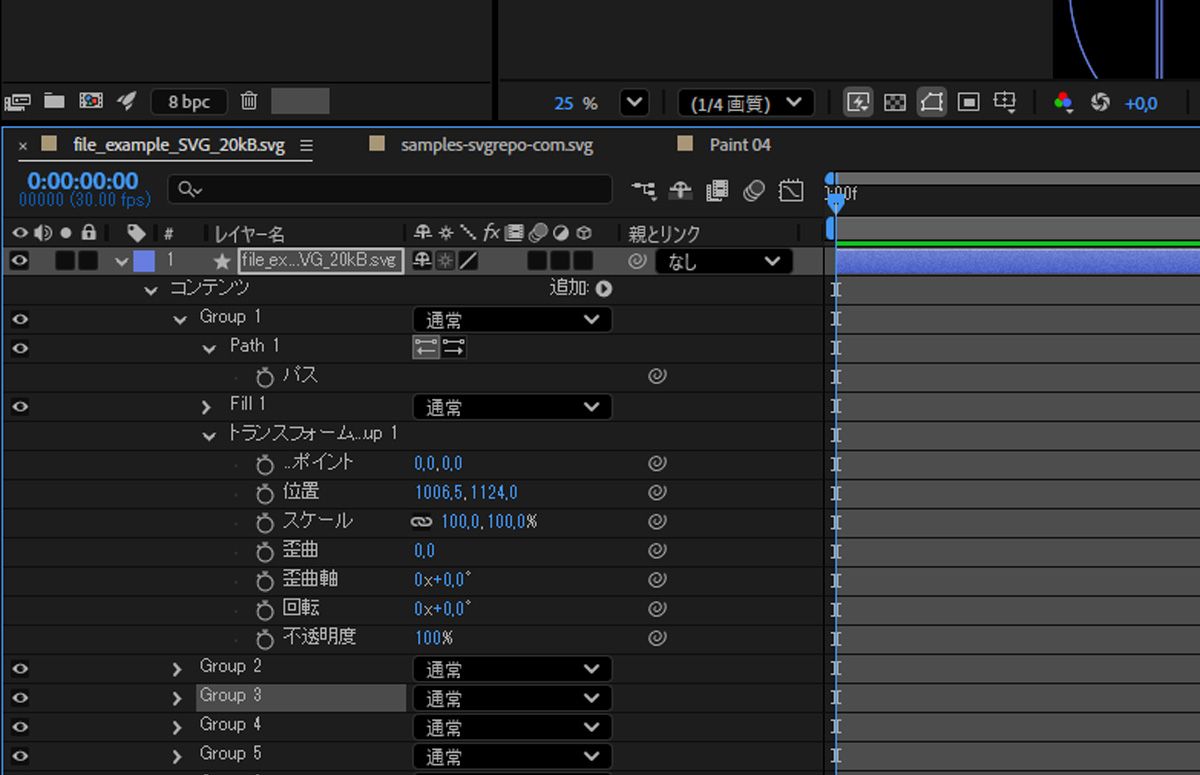Select the Group 3 row
1200x775 pixels.
point(301,697)
